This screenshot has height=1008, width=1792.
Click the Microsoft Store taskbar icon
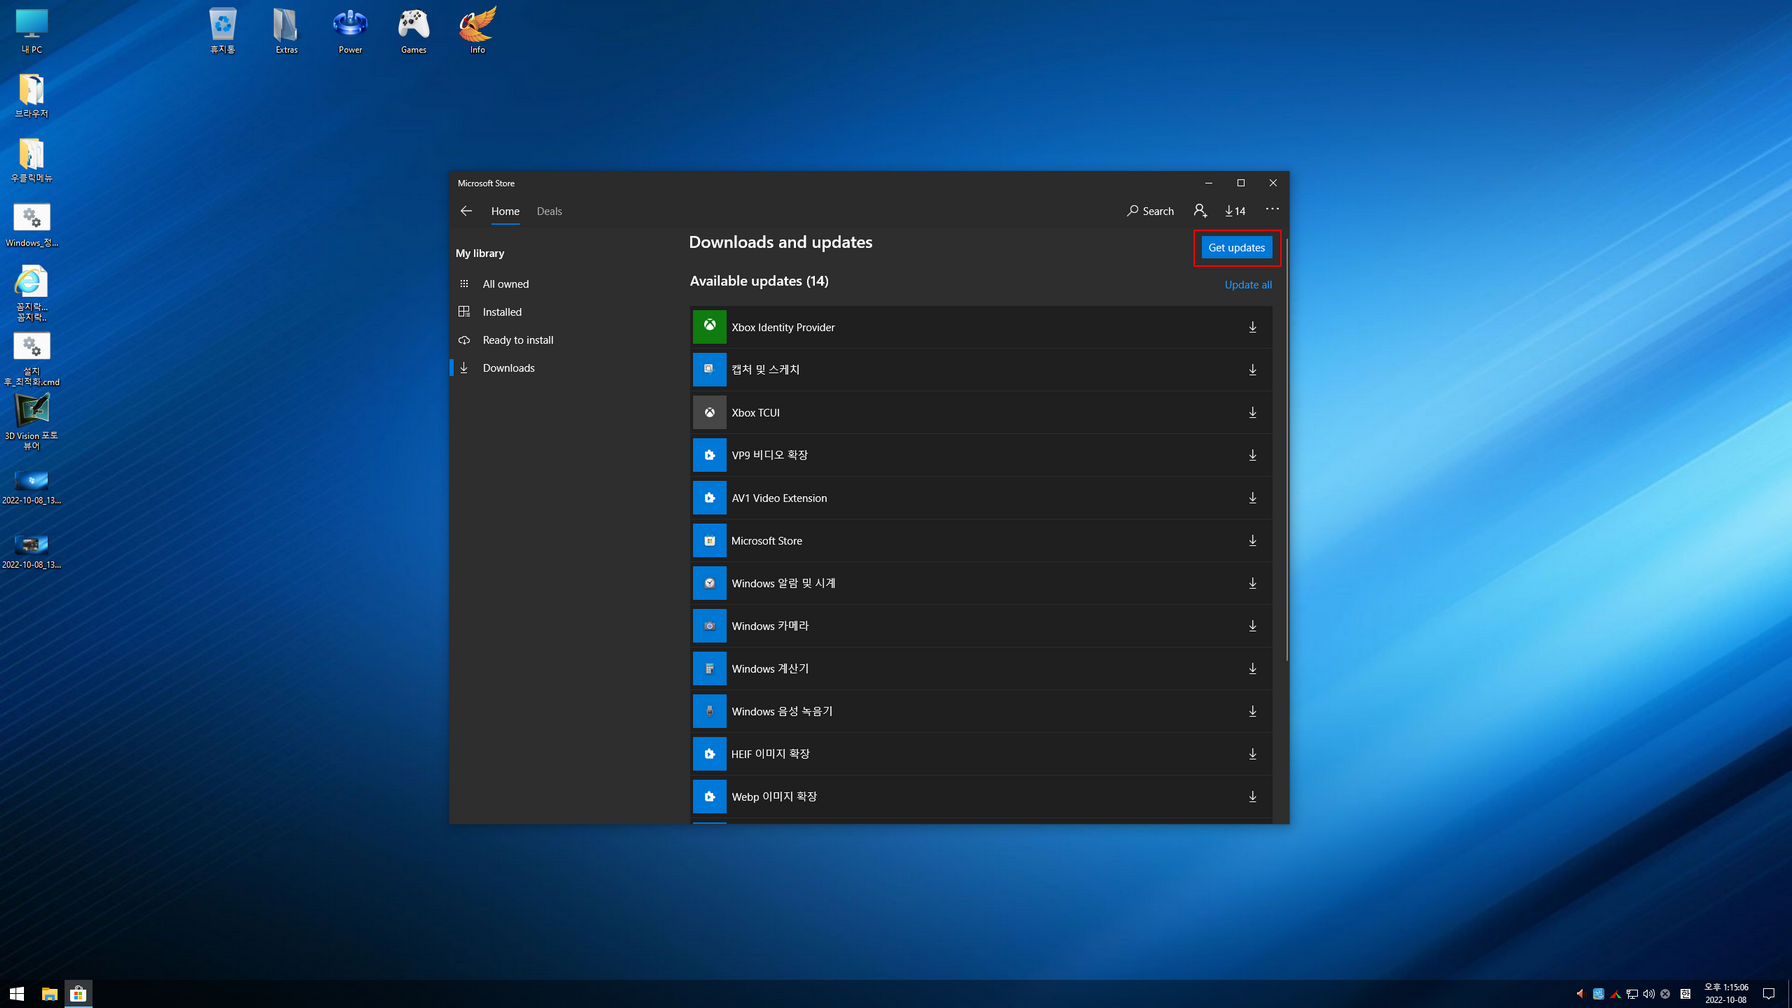pyautogui.click(x=78, y=994)
